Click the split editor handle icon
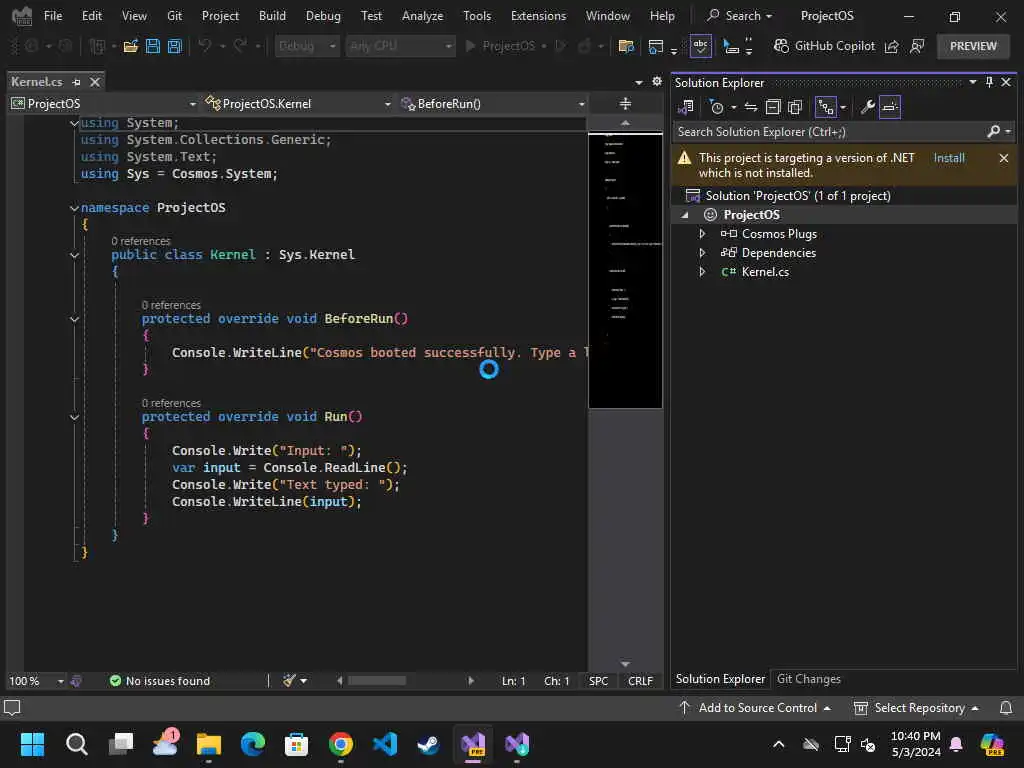This screenshot has width=1024, height=768. 625,104
